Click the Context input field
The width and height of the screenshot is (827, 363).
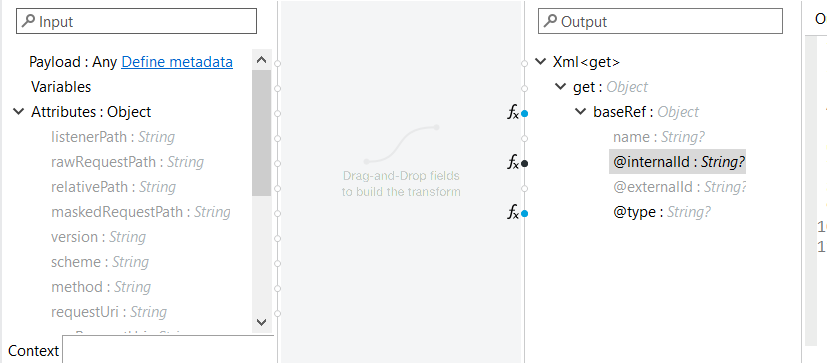168,349
